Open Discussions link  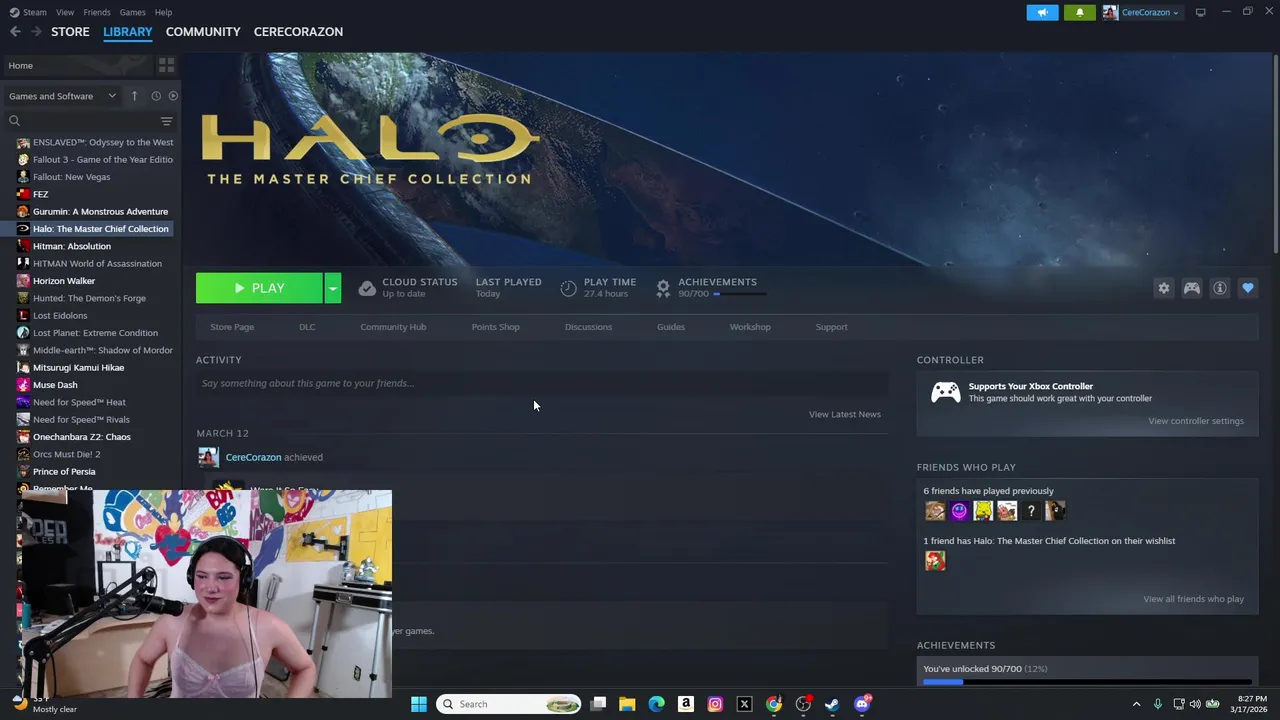click(x=588, y=327)
